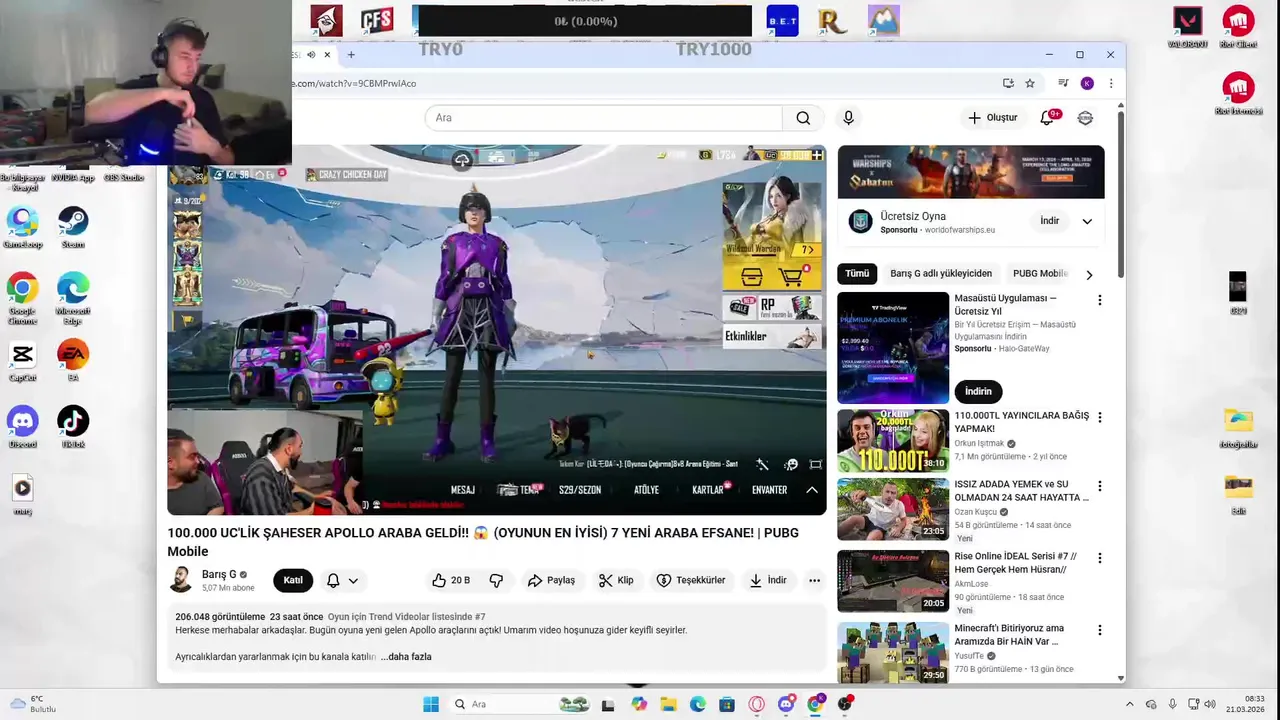Open 110.000TL YAYINCILARA BAĞIŞ video thumbnail
Image resolution: width=1280 pixels, height=720 pixels.
[x=893, y=441]
